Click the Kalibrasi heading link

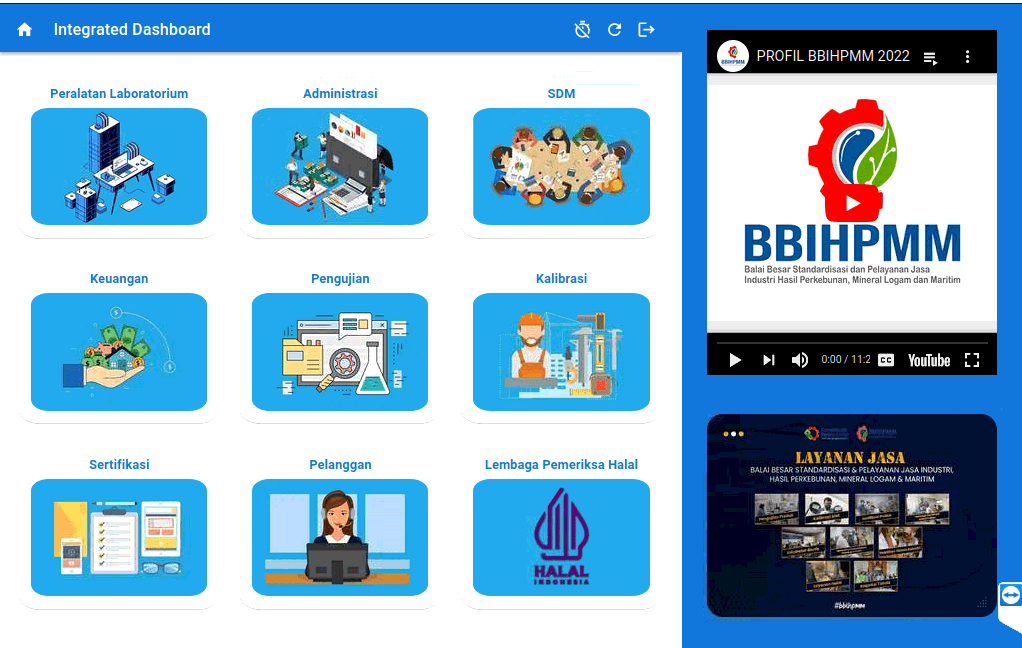pos(561,278)
